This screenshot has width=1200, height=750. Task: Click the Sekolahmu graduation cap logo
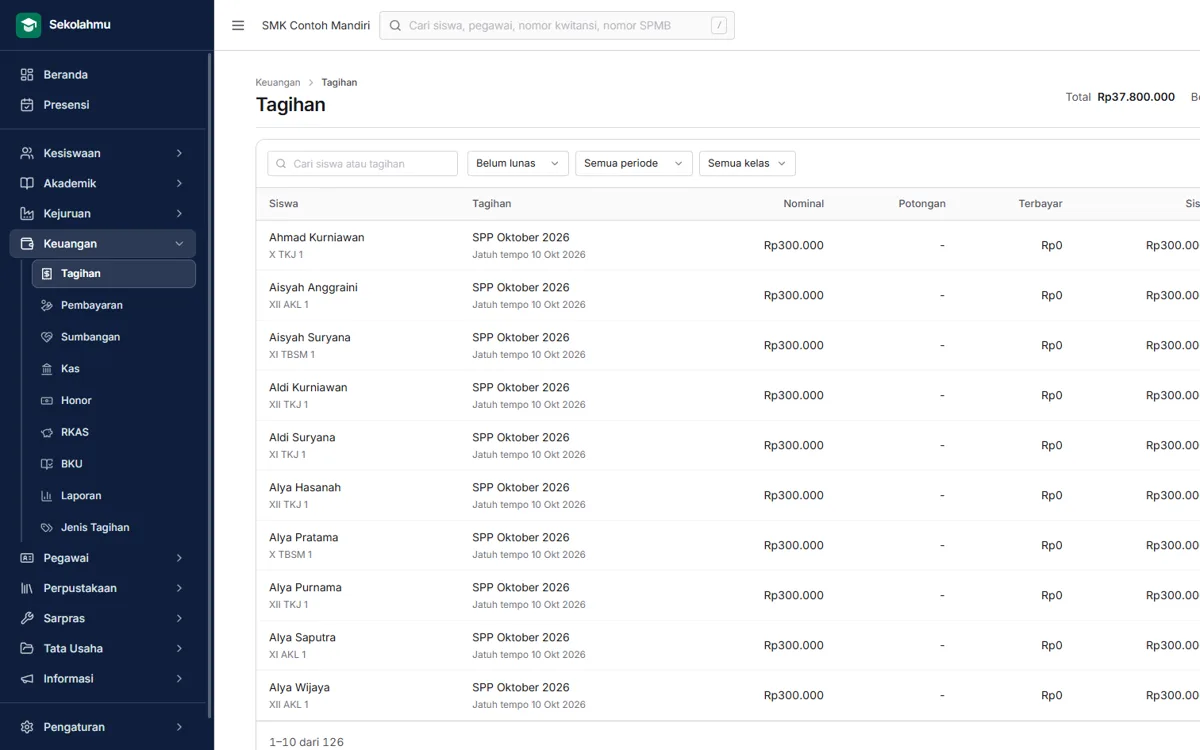[28, 25]
